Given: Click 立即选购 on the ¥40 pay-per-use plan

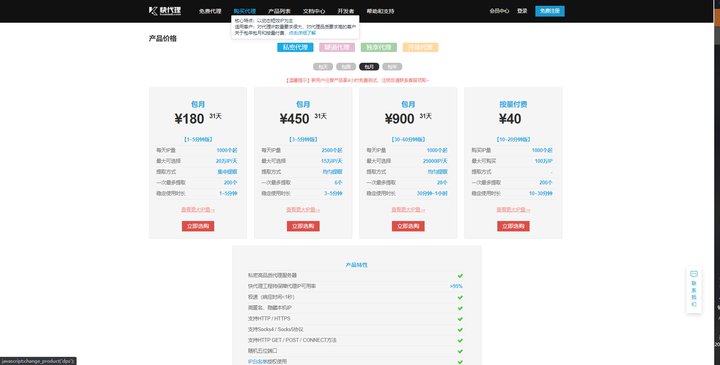Looking at the screenshot, I should [513, 226].
